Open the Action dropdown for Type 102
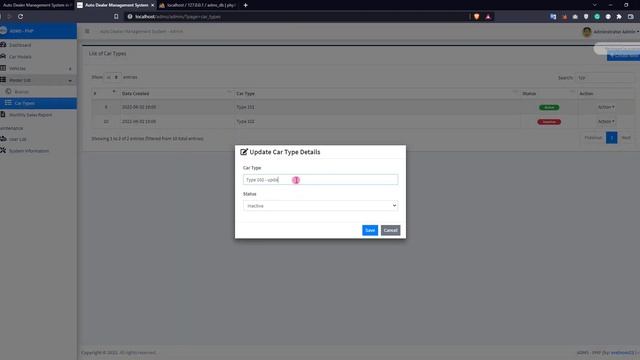This screenshot has width=640, height=360. [x=606, y=122]
